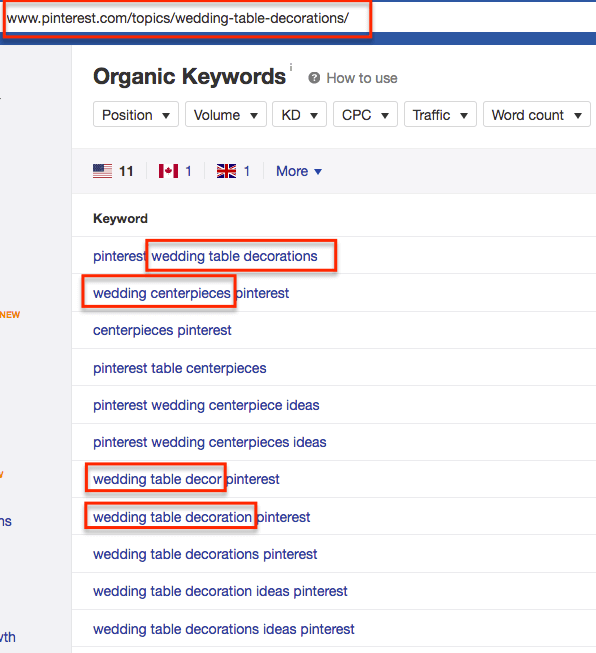Open the Word count filter dropdown
This screenshot has height=653, width=596.
pos(536,115)
